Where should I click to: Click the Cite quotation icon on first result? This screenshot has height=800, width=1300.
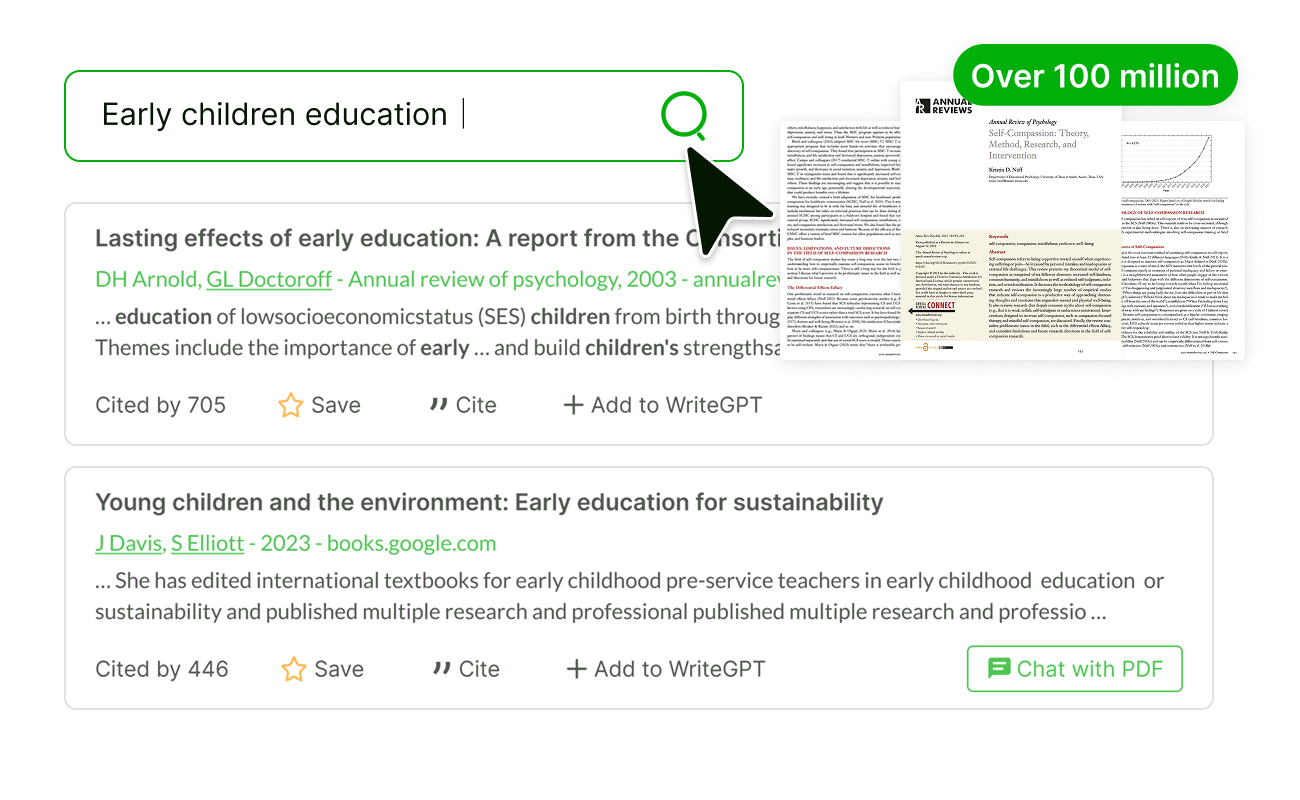439,404
